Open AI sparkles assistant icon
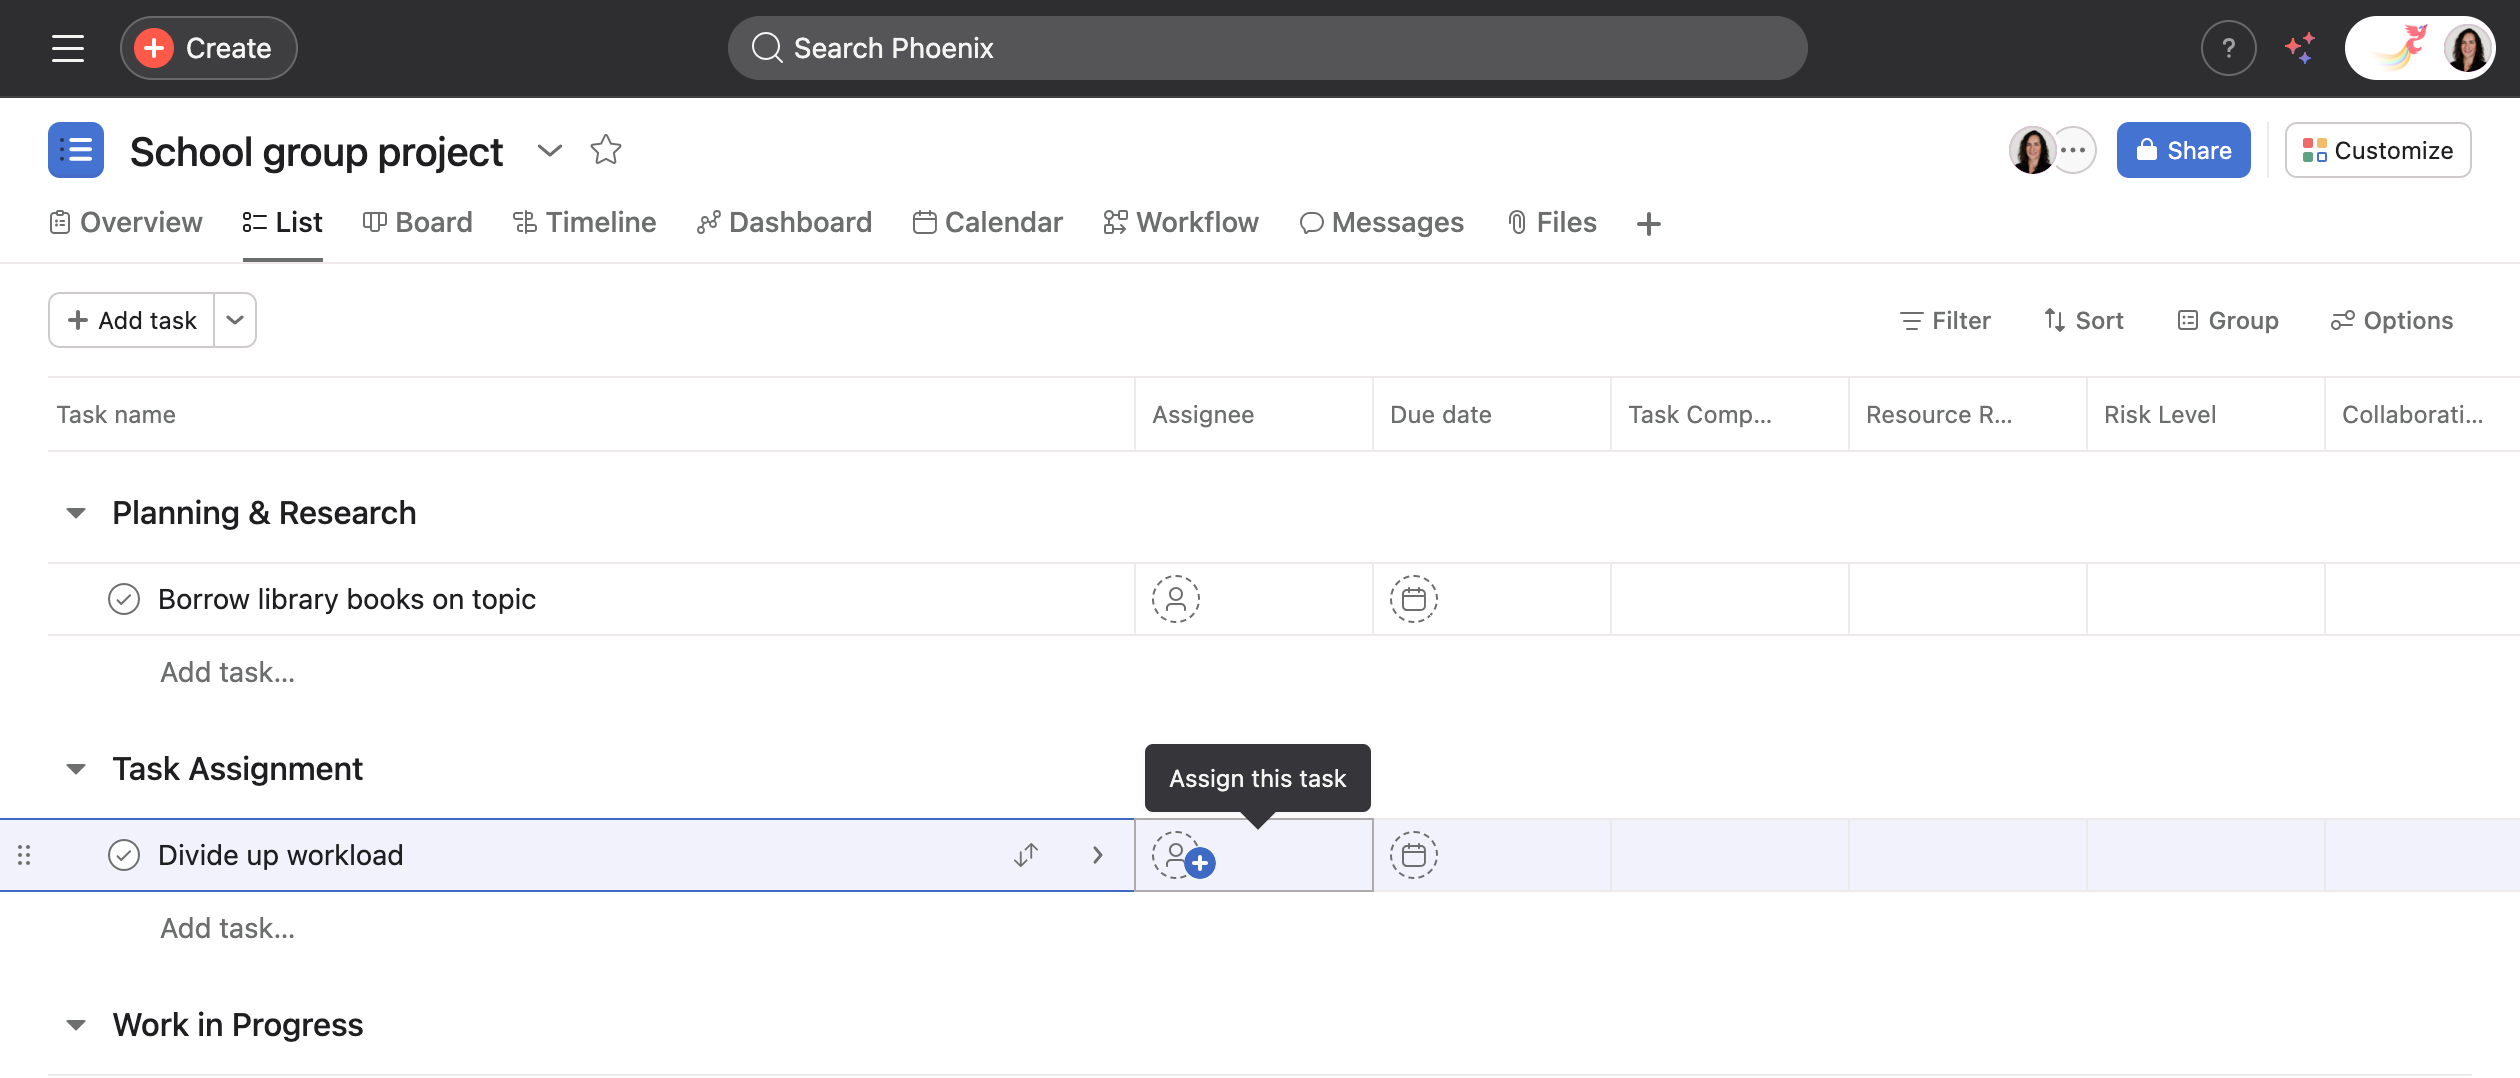The image size is (2520, 1078). pos(2301,47)
